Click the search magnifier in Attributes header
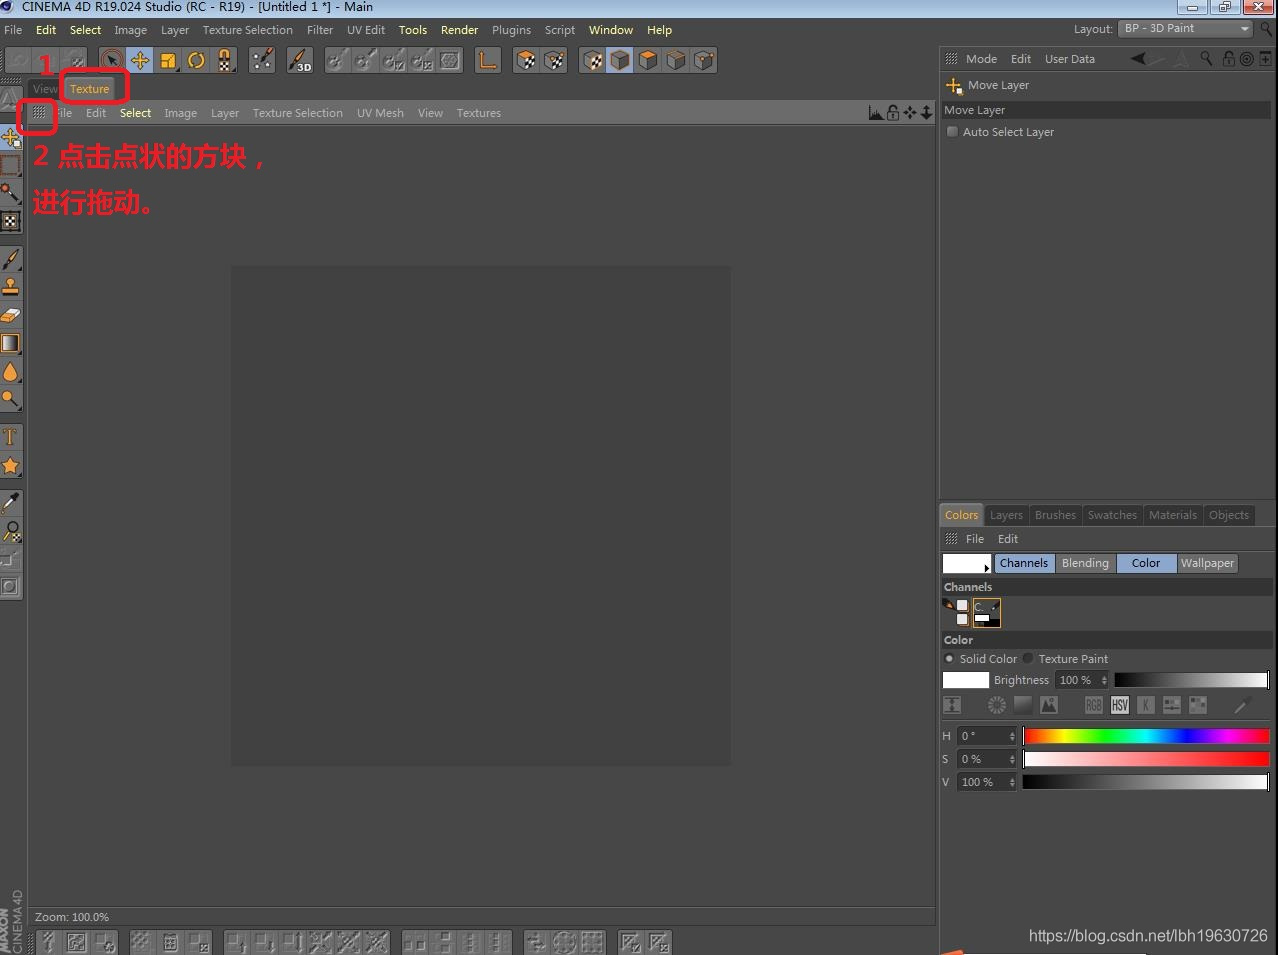This screenshot has height=955, width=1278. 1207,59
